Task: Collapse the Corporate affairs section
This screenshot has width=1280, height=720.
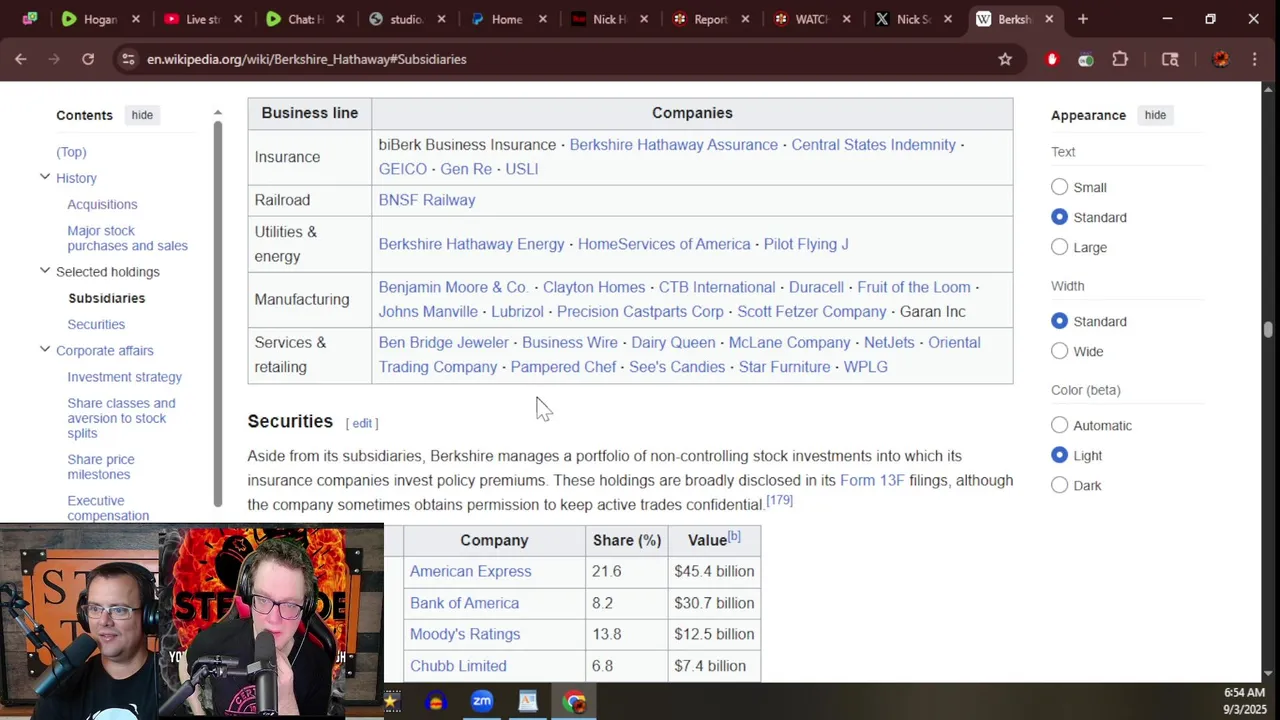Action: pyautogui.click(x=45, y=349)
